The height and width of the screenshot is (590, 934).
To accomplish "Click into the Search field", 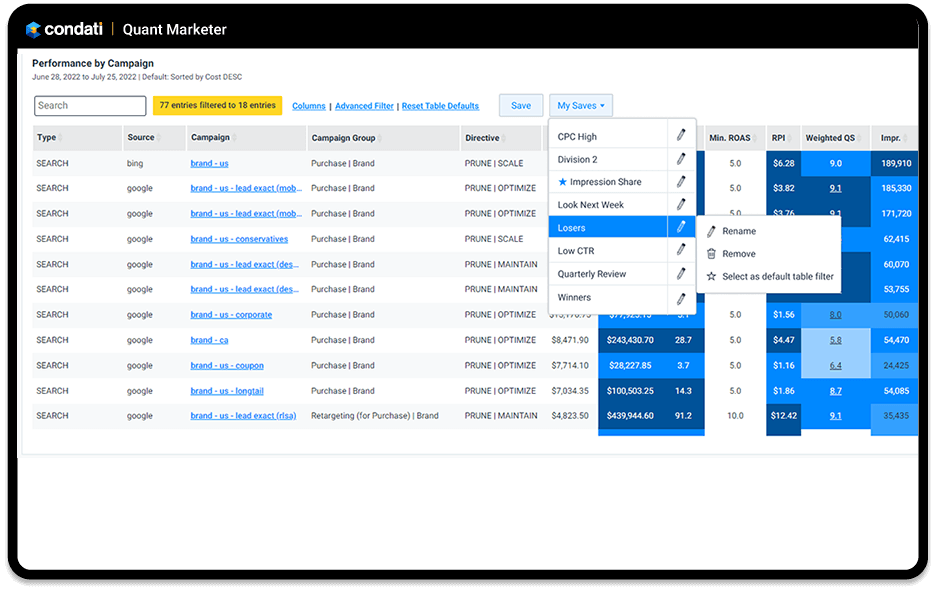I will point(90,105).
